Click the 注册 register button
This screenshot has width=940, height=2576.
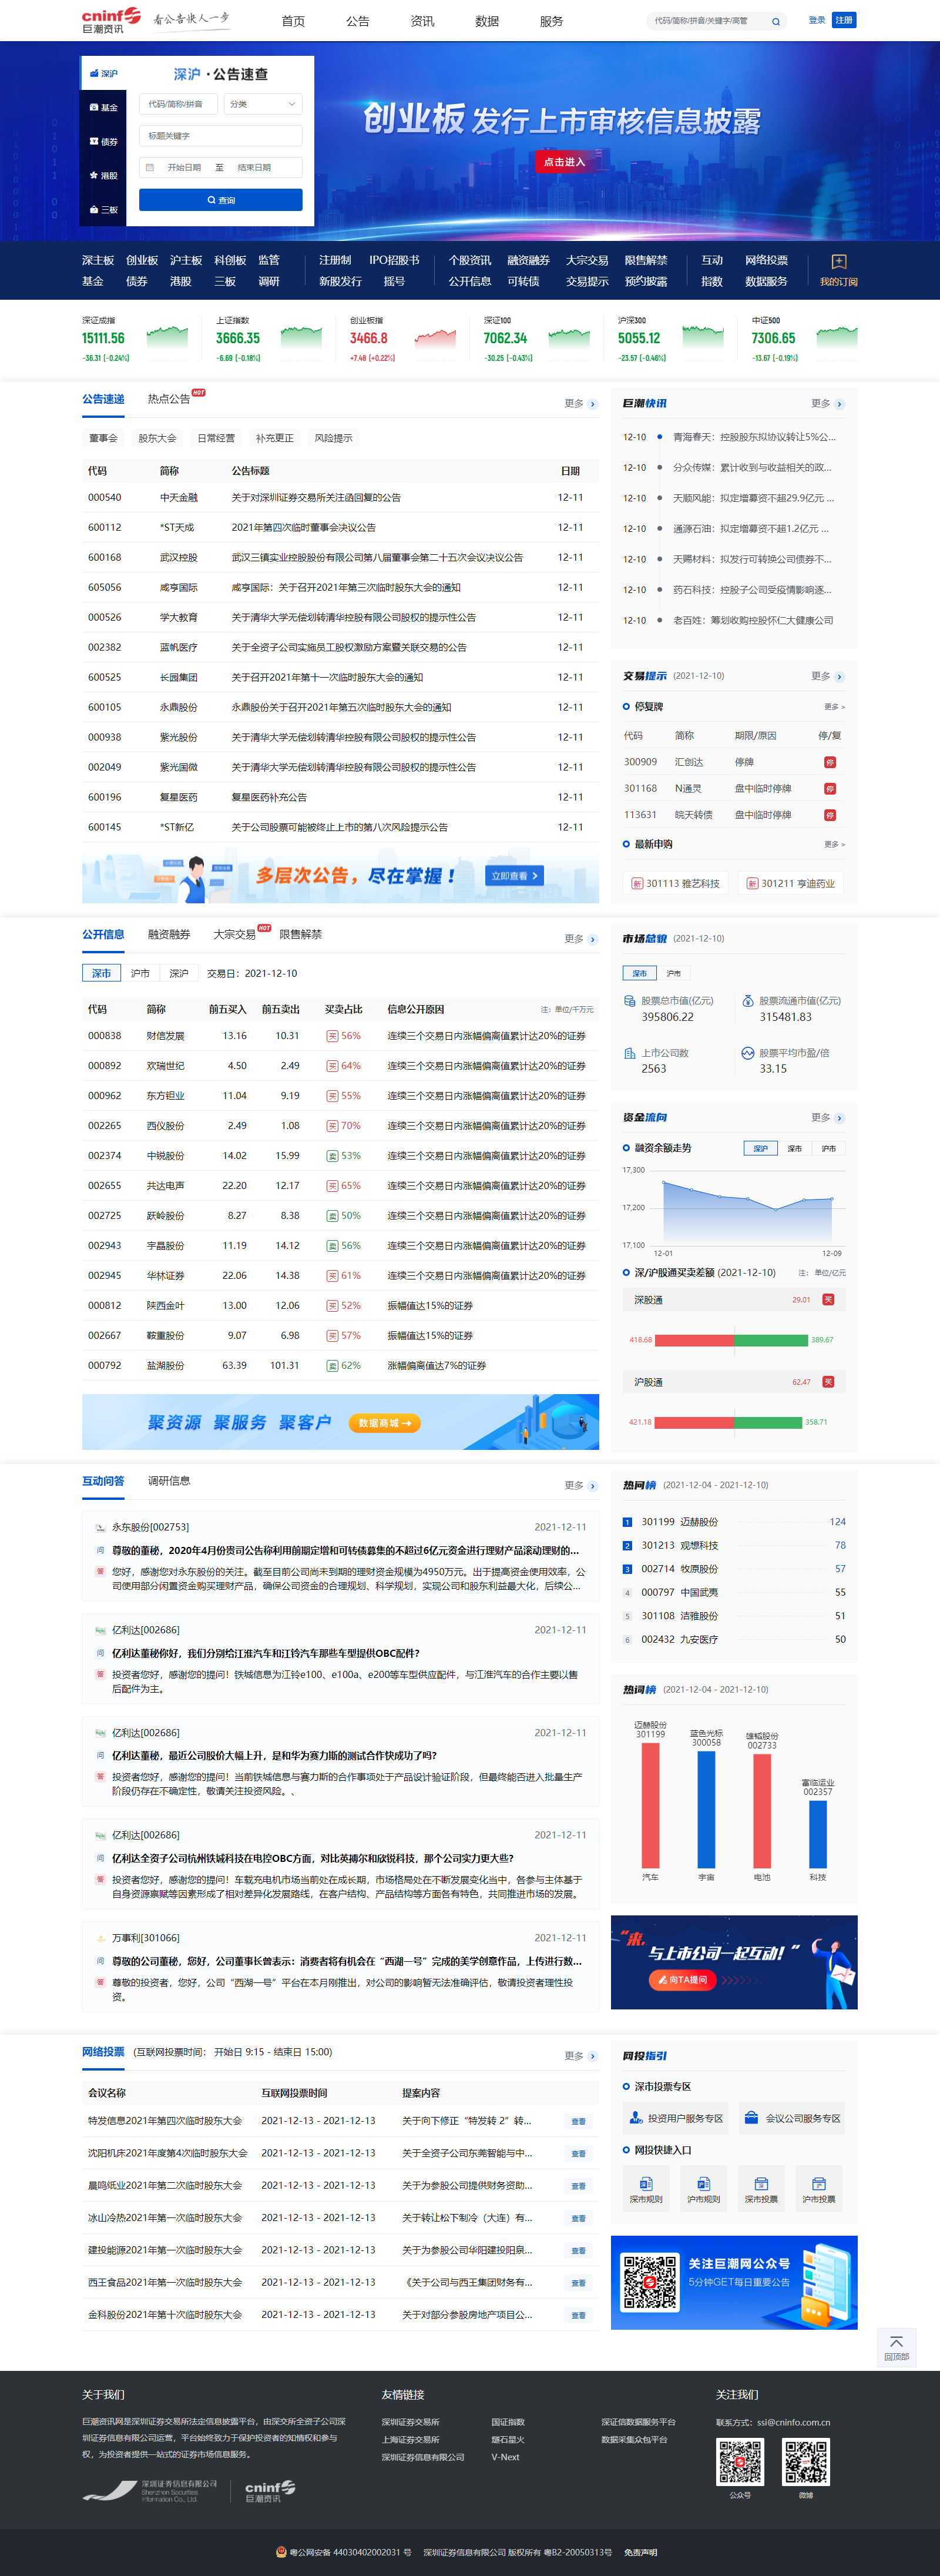[x=843, y=20]
